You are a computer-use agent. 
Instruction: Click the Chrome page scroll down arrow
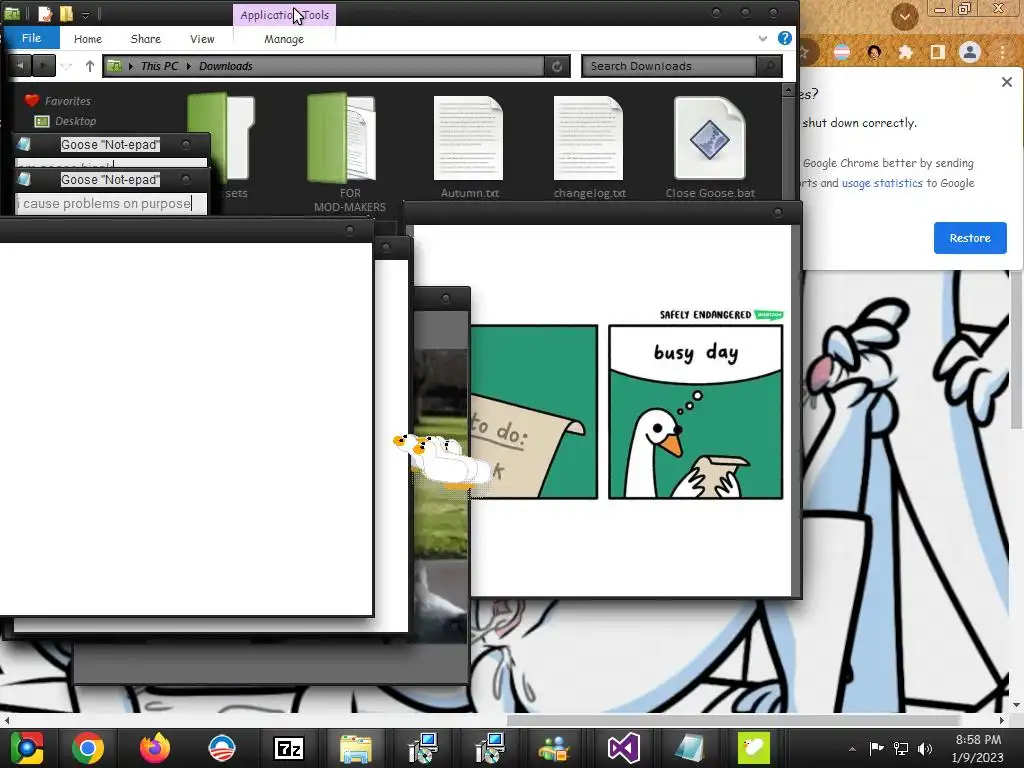click(1016, 705)
